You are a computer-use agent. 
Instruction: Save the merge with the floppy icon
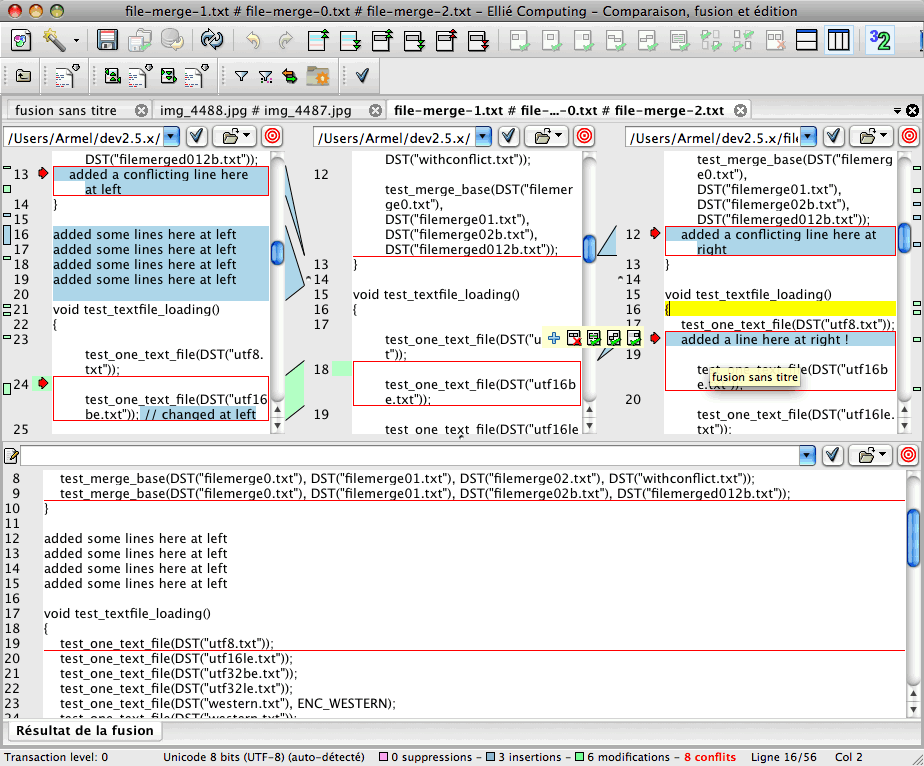click(107, 41)
